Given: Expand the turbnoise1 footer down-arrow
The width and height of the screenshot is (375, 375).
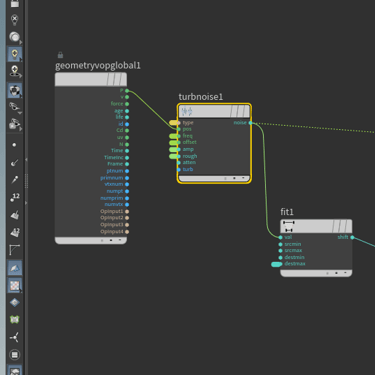Looking at the screenshot, I should 244,178.
